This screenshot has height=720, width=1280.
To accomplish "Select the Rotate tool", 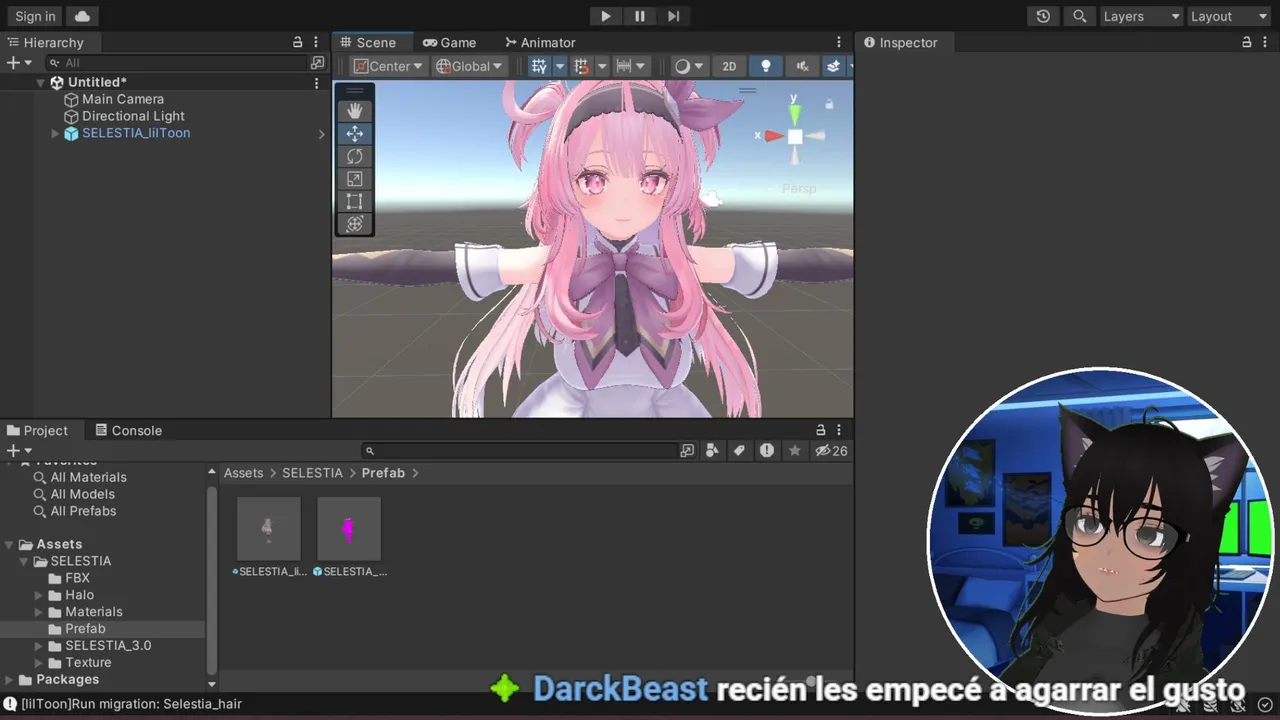I will pyautogui.click(x=354, y=156).
